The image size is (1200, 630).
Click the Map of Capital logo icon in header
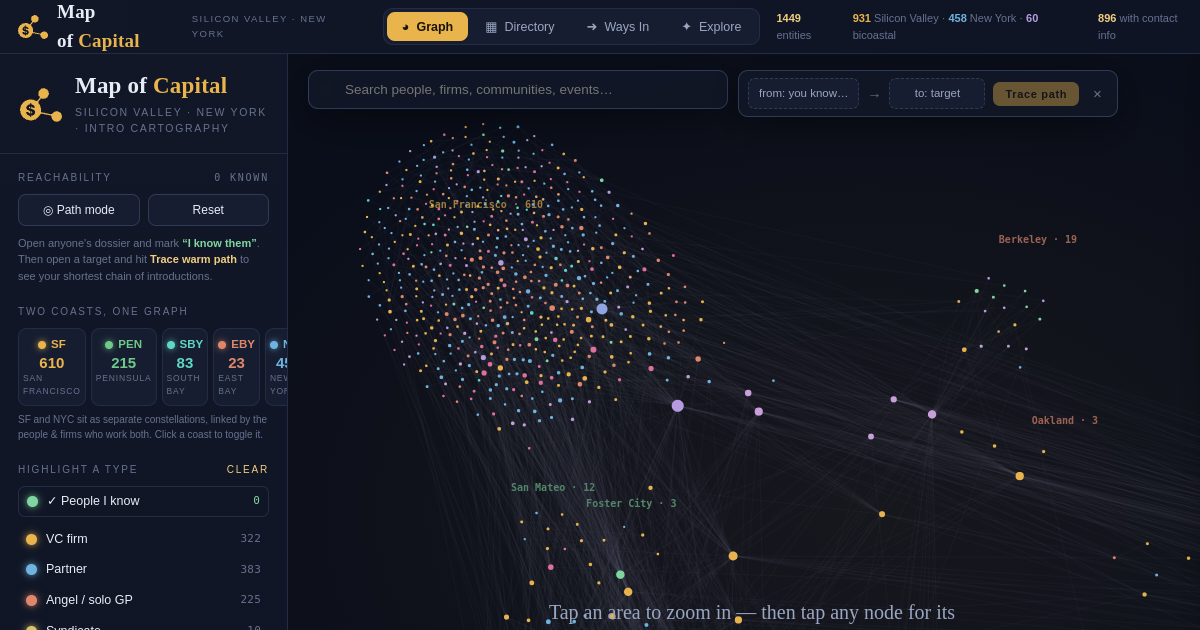pyautogui.click(x=33, y=27)
